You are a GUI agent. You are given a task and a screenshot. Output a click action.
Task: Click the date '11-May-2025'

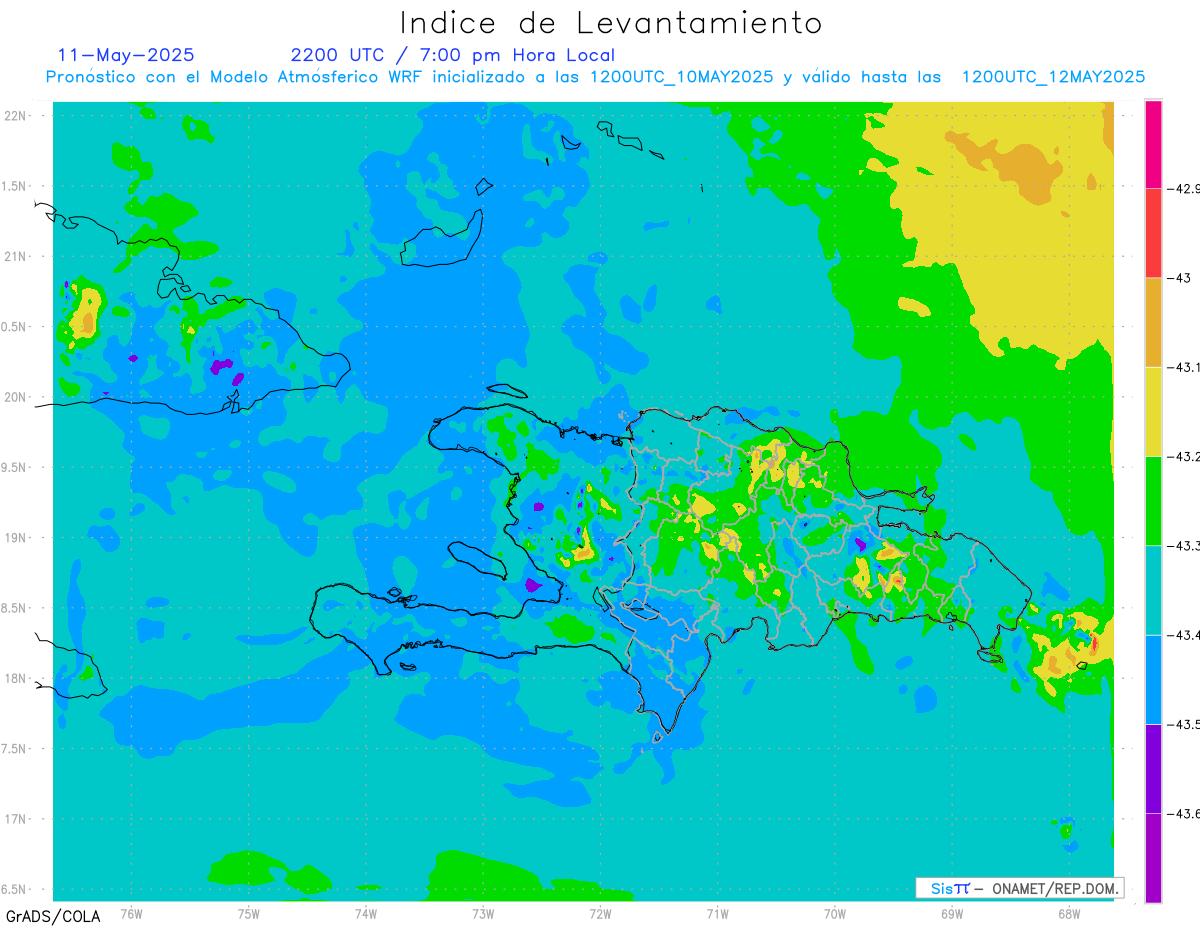click(x=126, y=55)
